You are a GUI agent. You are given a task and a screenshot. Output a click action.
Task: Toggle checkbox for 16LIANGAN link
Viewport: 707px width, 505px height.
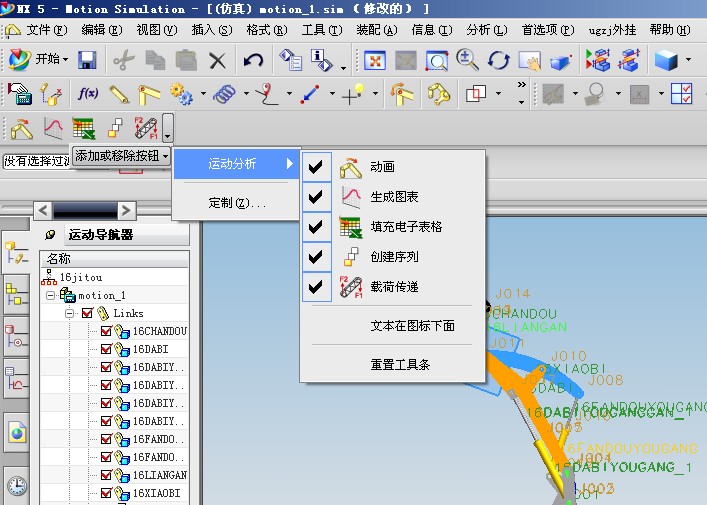pyautogui.click(x=106, y=475)
